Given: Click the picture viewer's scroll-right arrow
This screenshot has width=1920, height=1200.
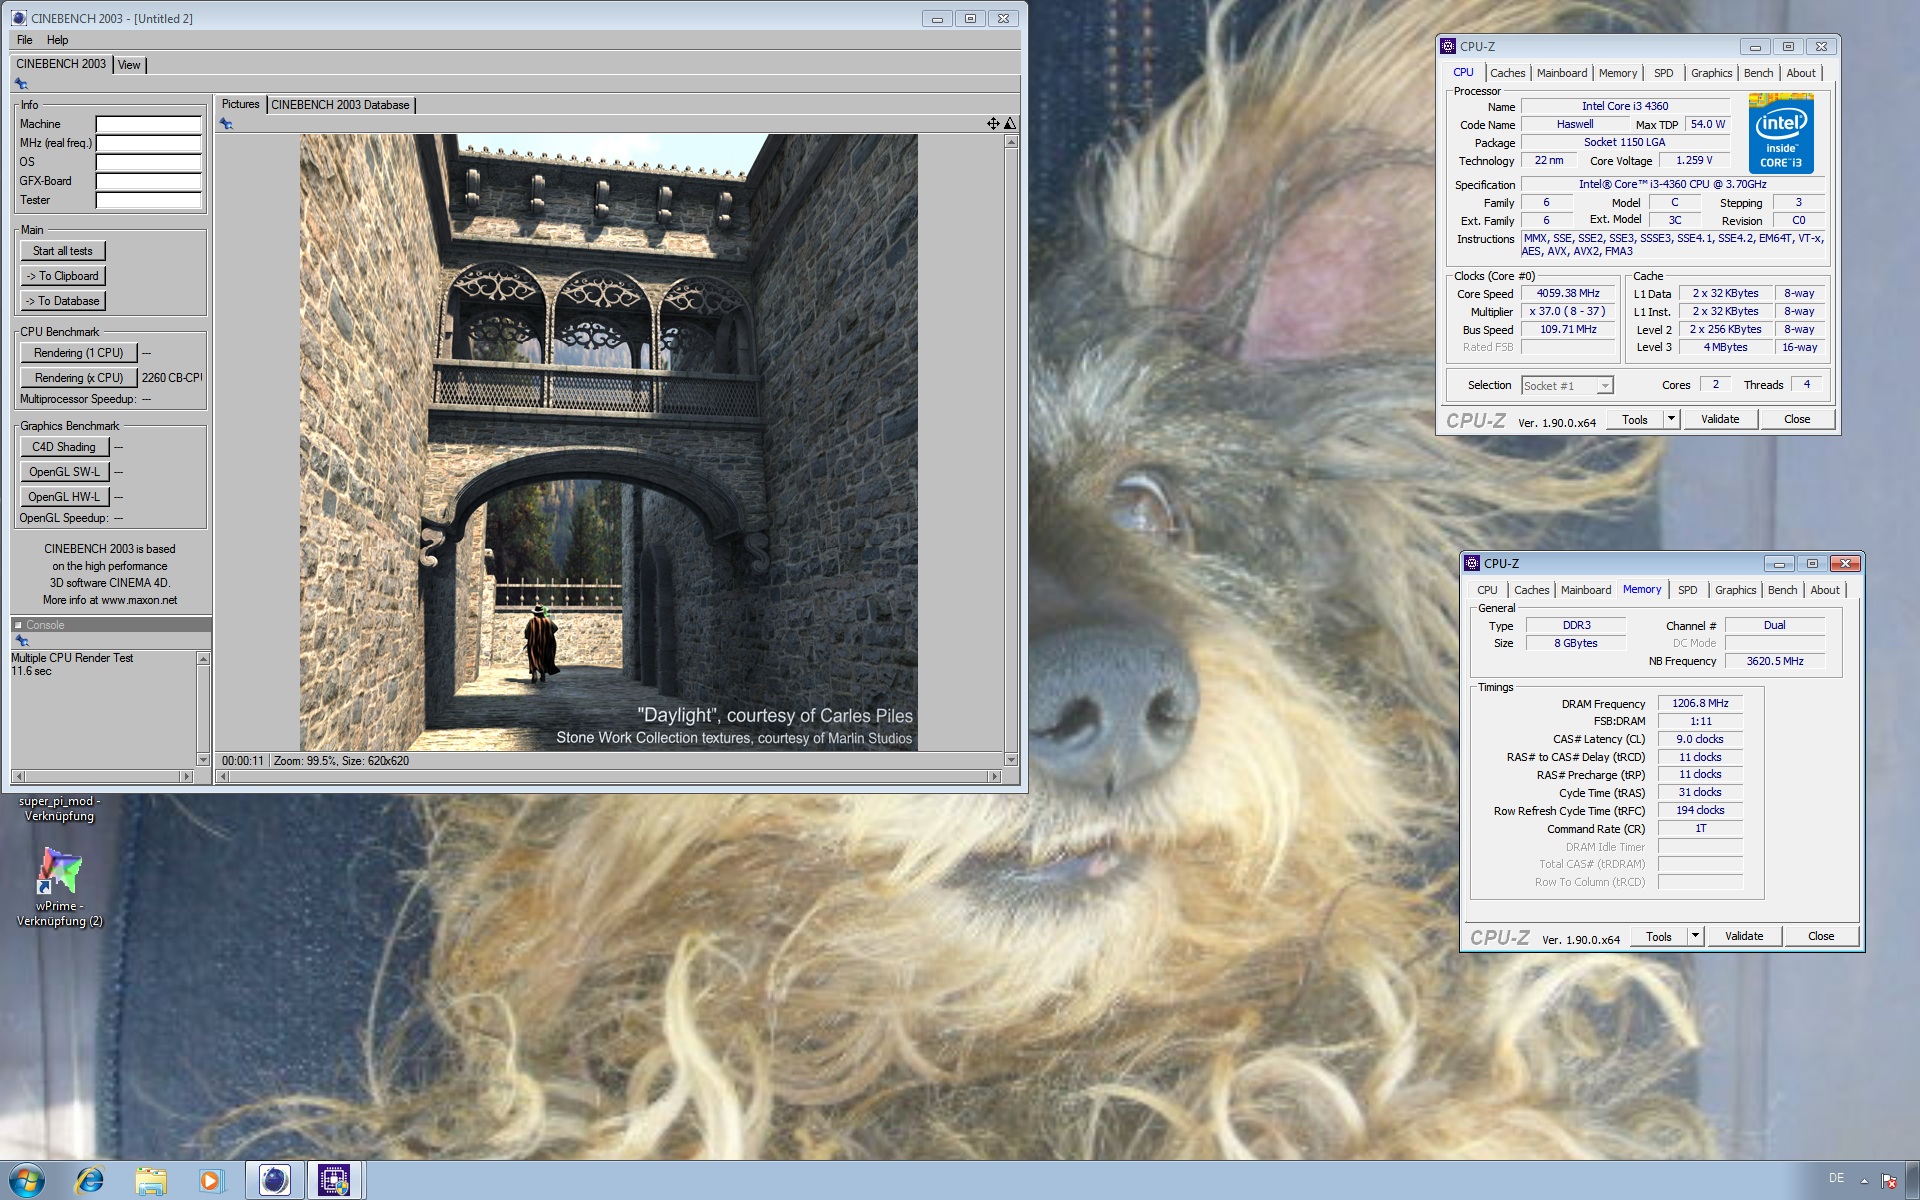Looking at the screenshot, I should [x=994, y=777].
